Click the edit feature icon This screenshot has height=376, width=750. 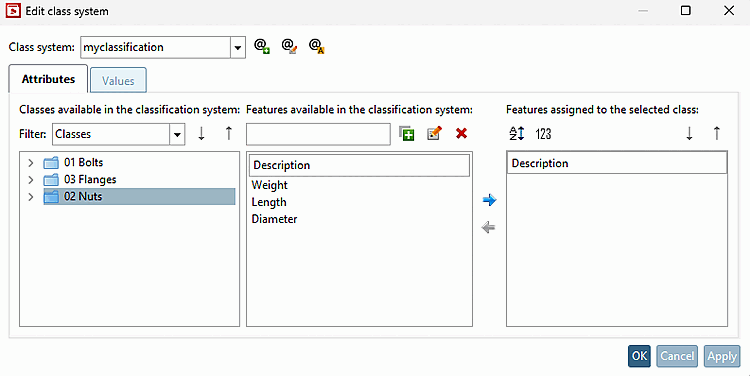coord(434,134)
